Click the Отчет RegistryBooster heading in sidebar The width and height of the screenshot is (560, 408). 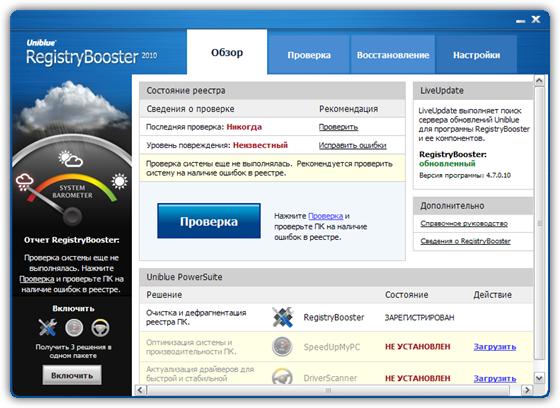[x=72, y=240]
